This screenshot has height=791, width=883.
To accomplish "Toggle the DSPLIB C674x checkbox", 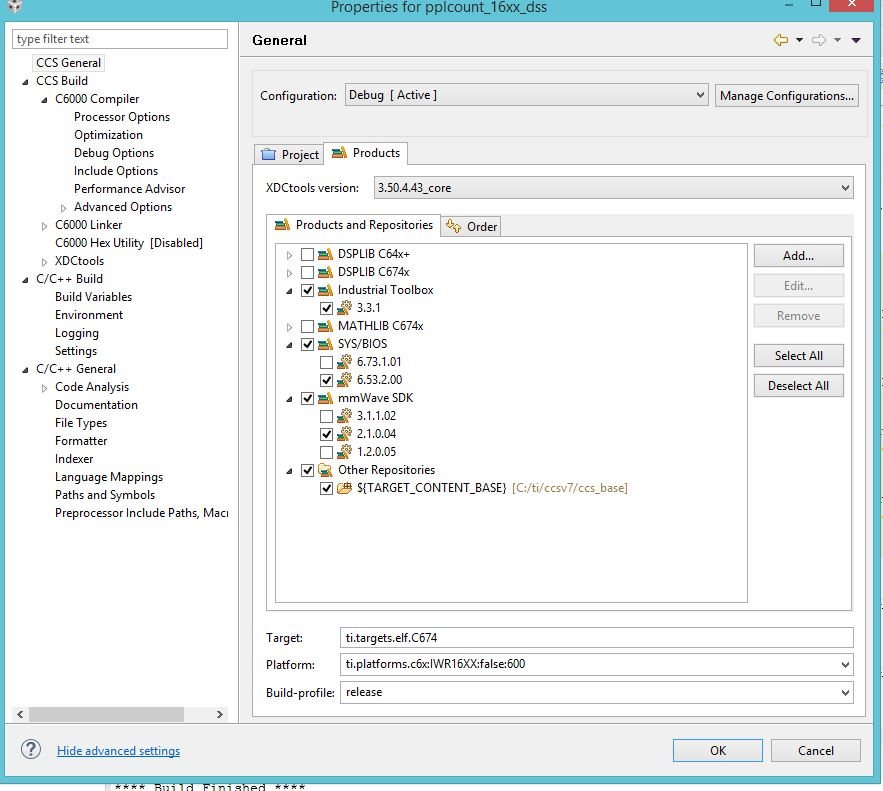I will [307, 272].
